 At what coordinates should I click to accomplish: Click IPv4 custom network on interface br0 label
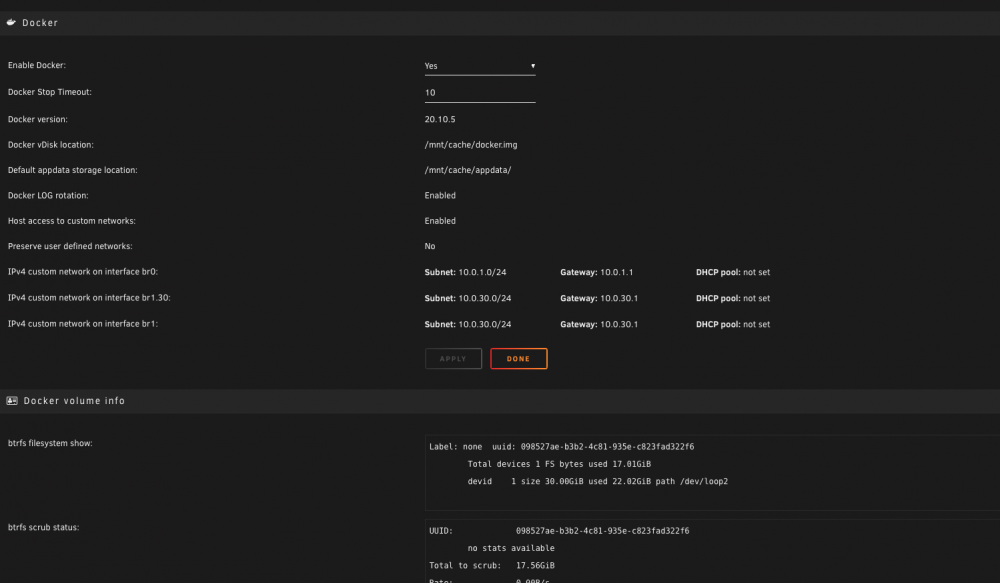83,272
